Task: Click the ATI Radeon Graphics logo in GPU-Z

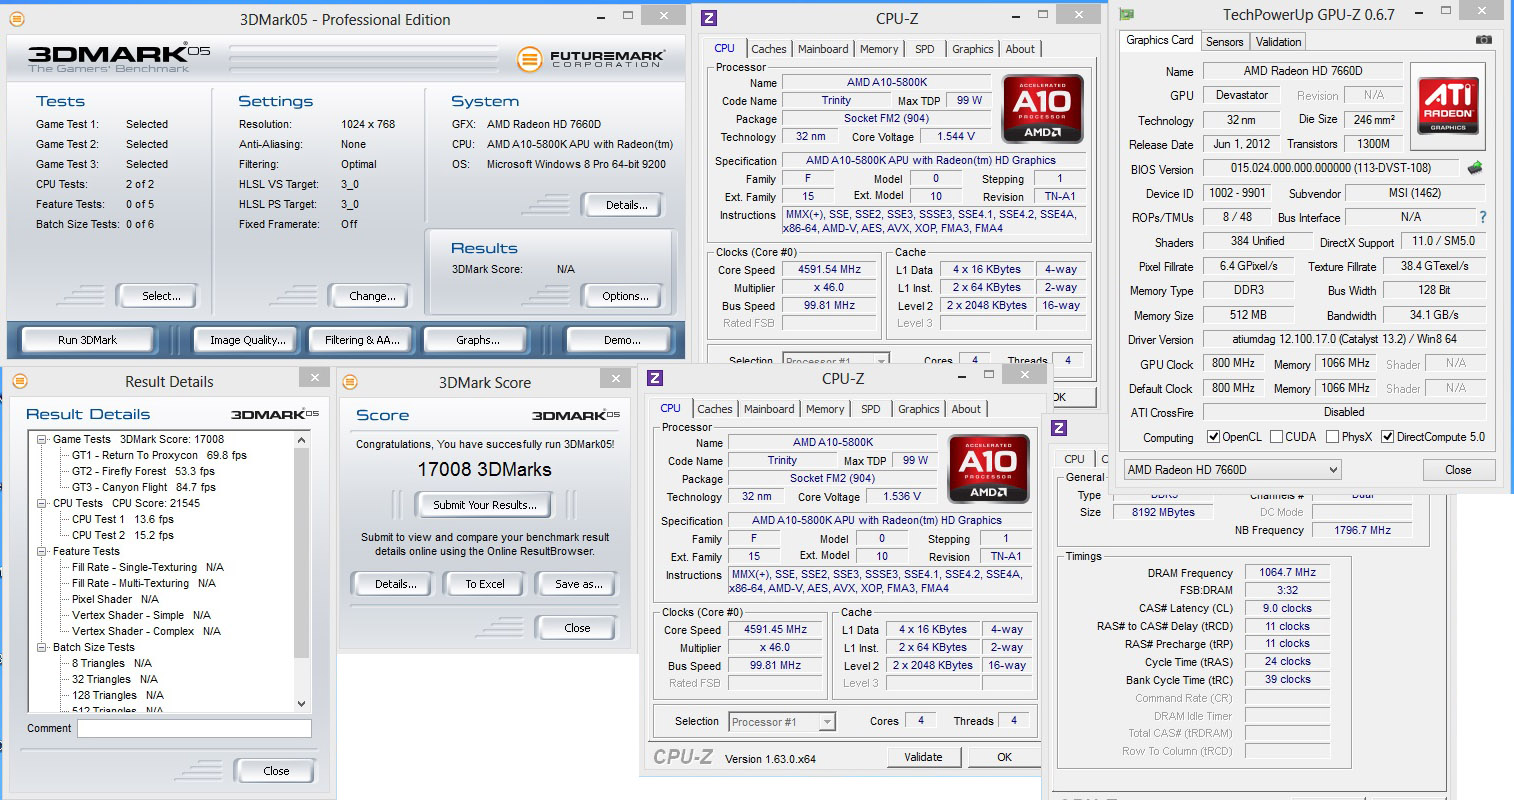Action: [x=1447, y=107]
